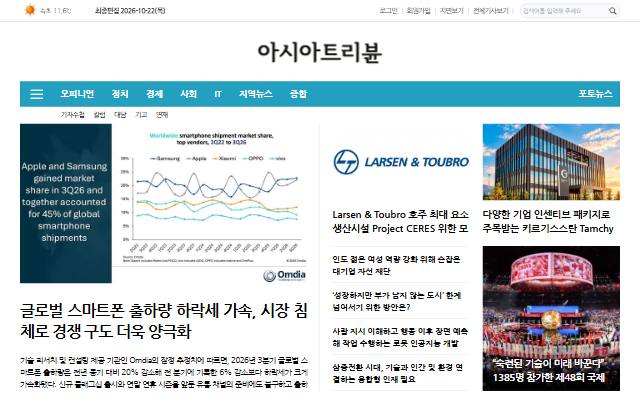The image size is (640, 400).
Task: Open the smartphone shipment chart image
Action: [x=163, y=203]
